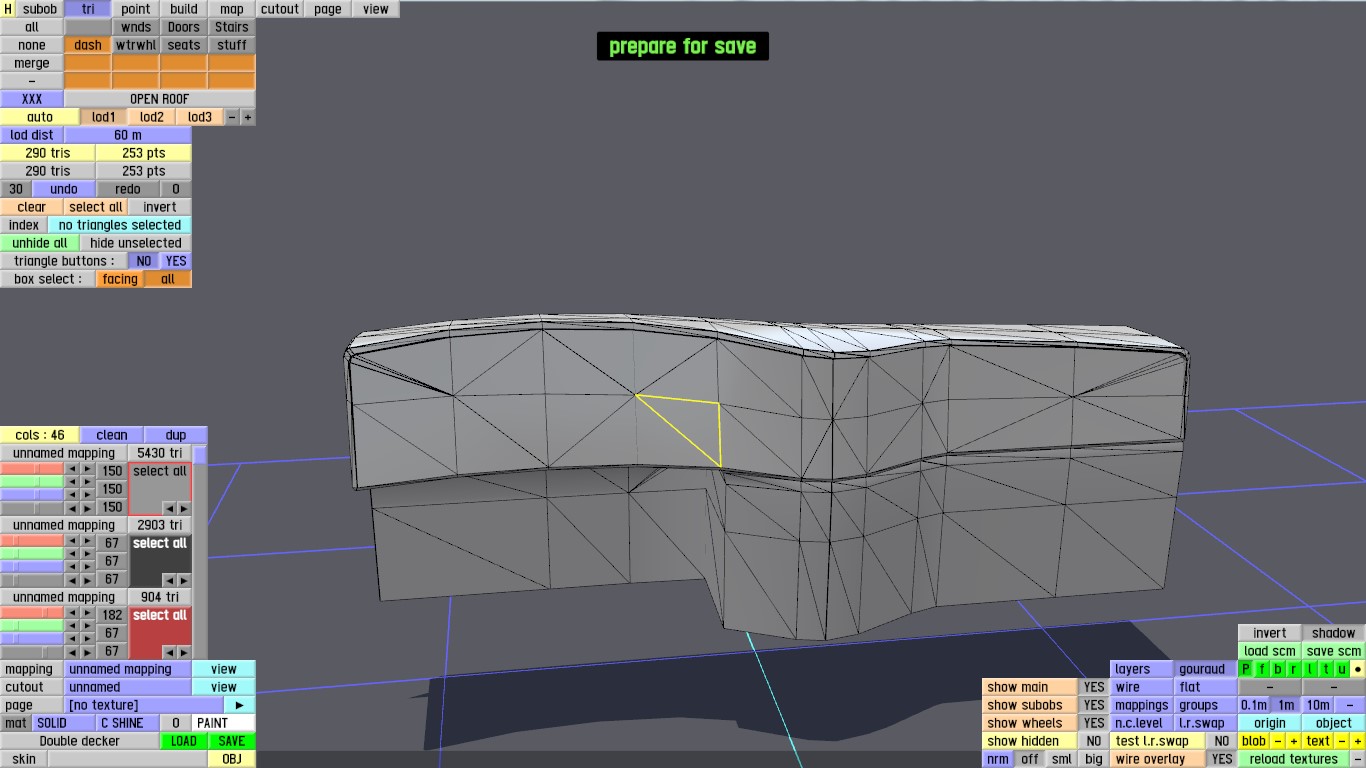Click left arrow on the 5430 tri swatch

pyautogui.click(x=169, y=508)
